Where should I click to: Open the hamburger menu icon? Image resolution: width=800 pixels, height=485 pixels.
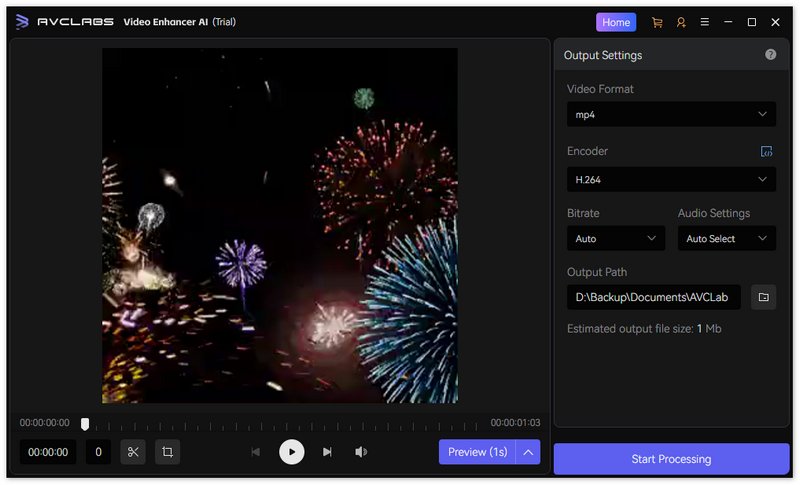[705, 22]
